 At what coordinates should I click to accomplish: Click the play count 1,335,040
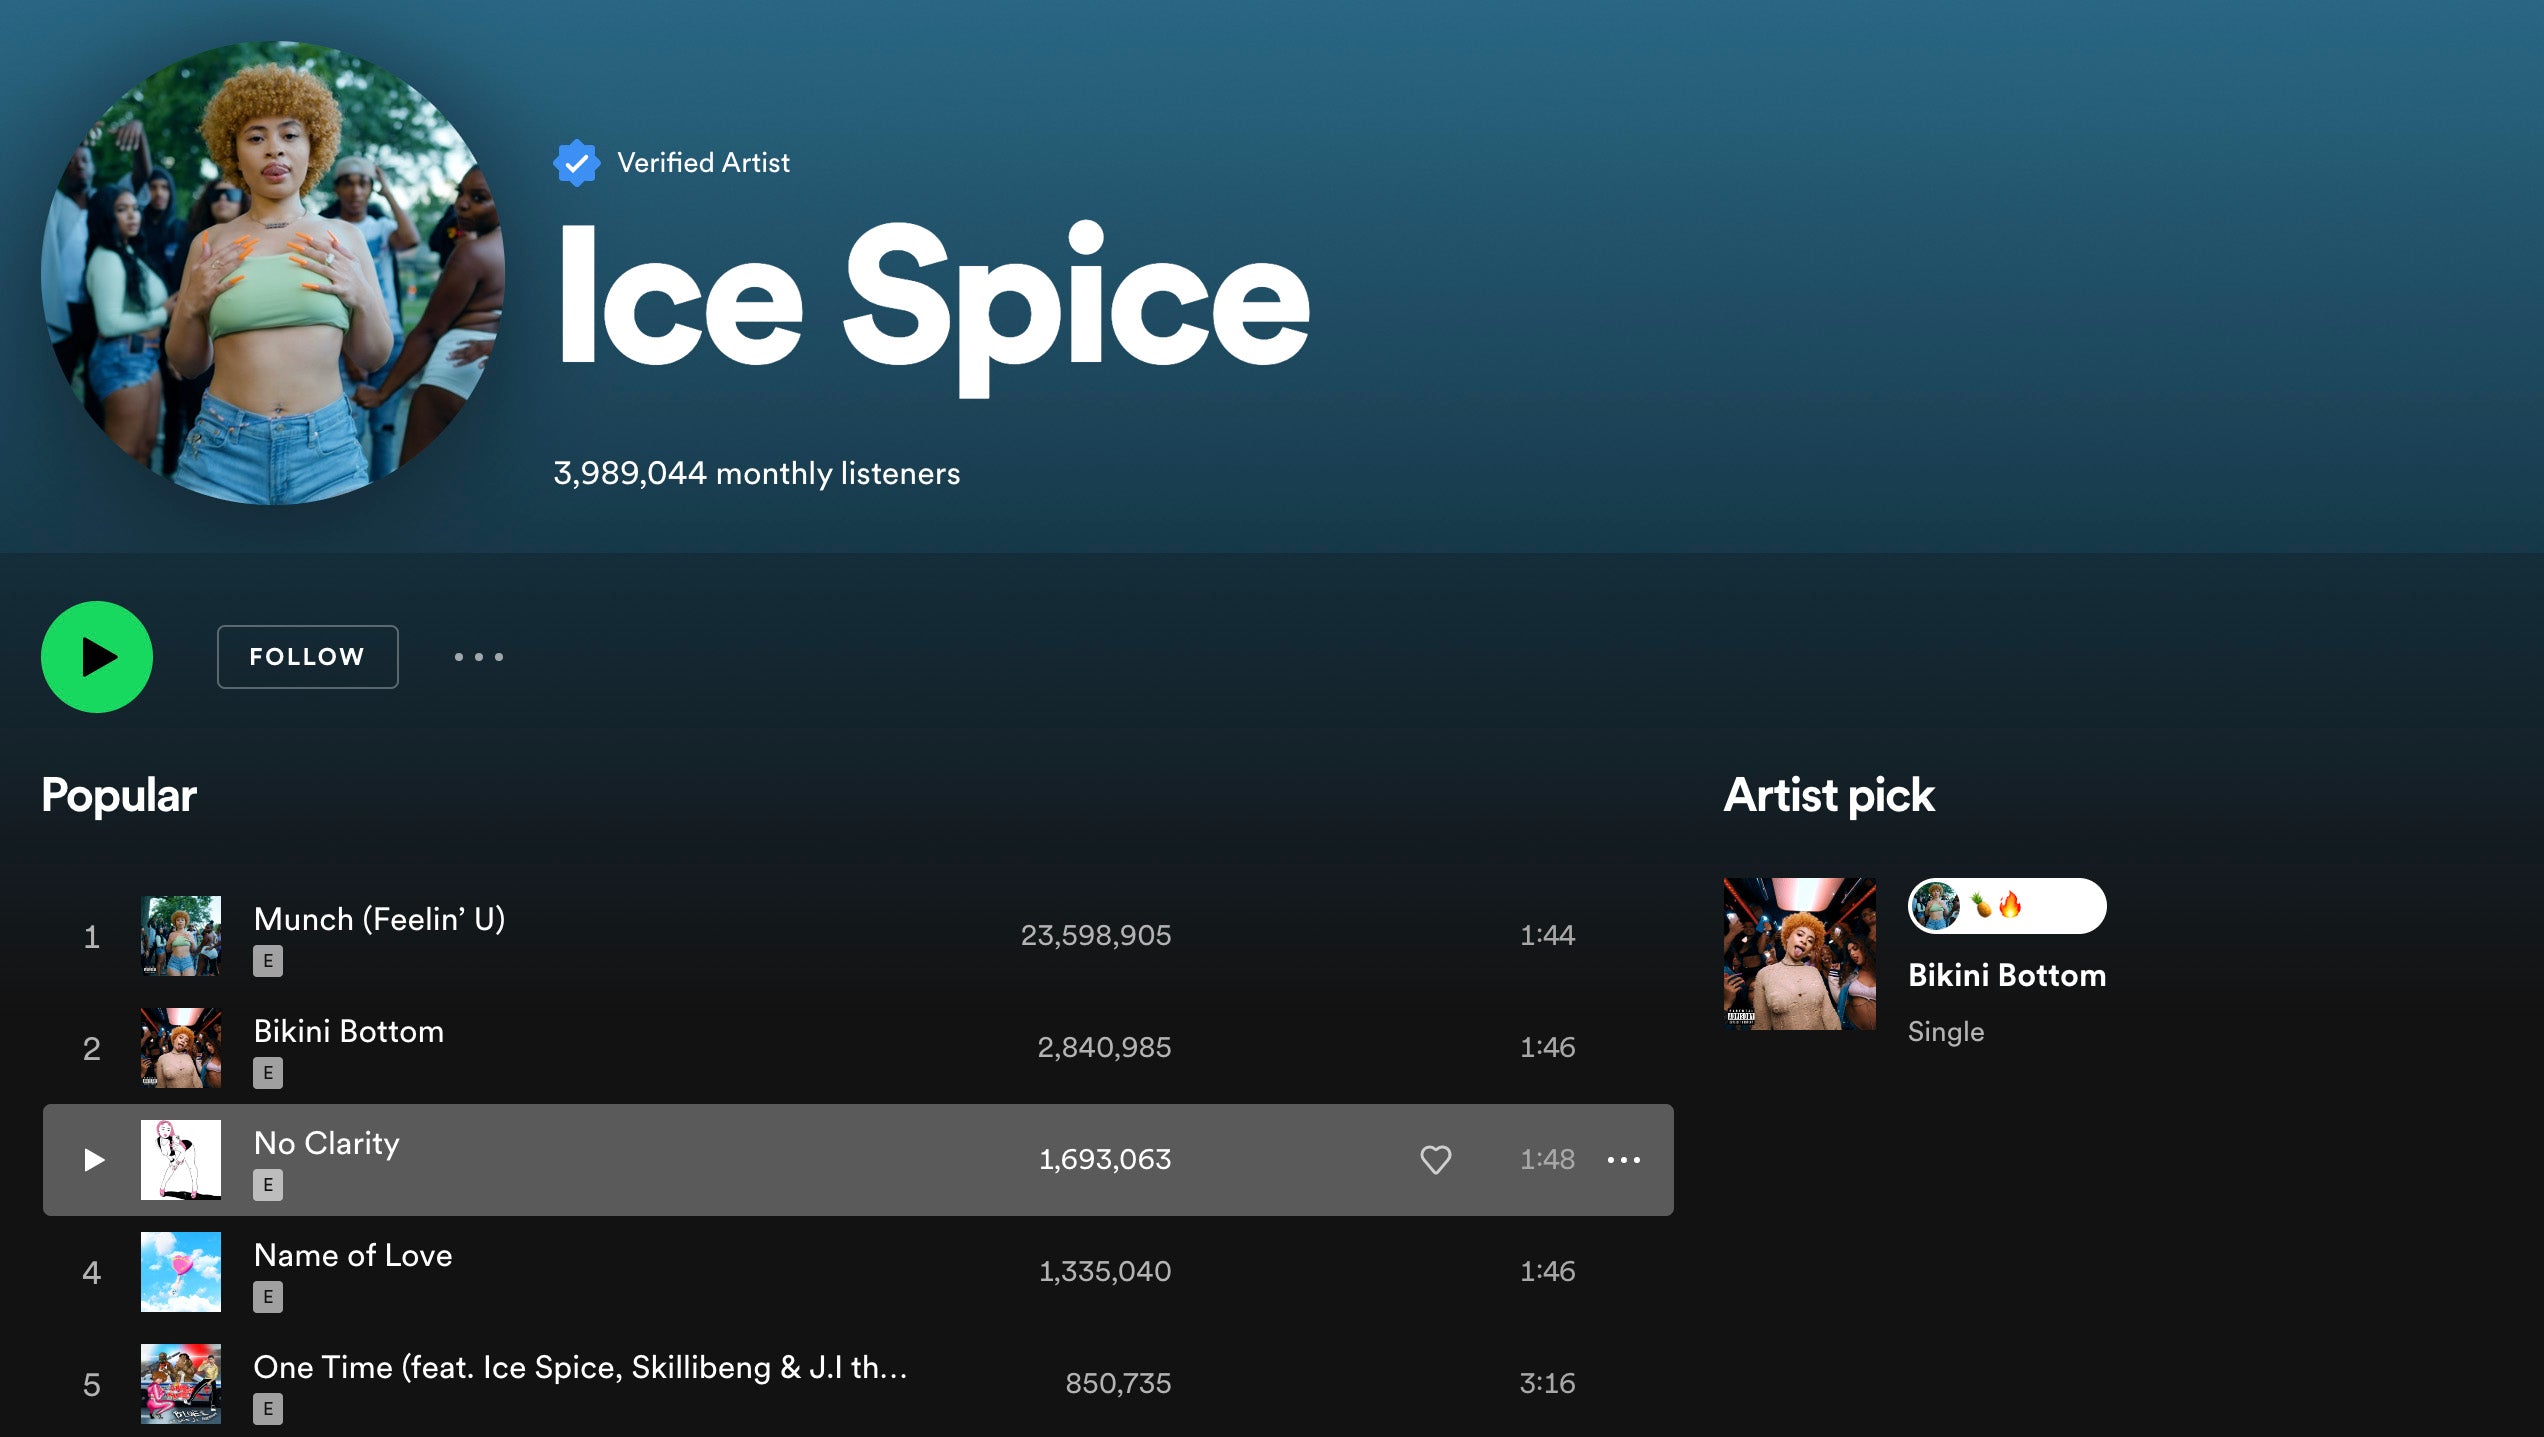pyautogui.click(x=1105, y=1271)
